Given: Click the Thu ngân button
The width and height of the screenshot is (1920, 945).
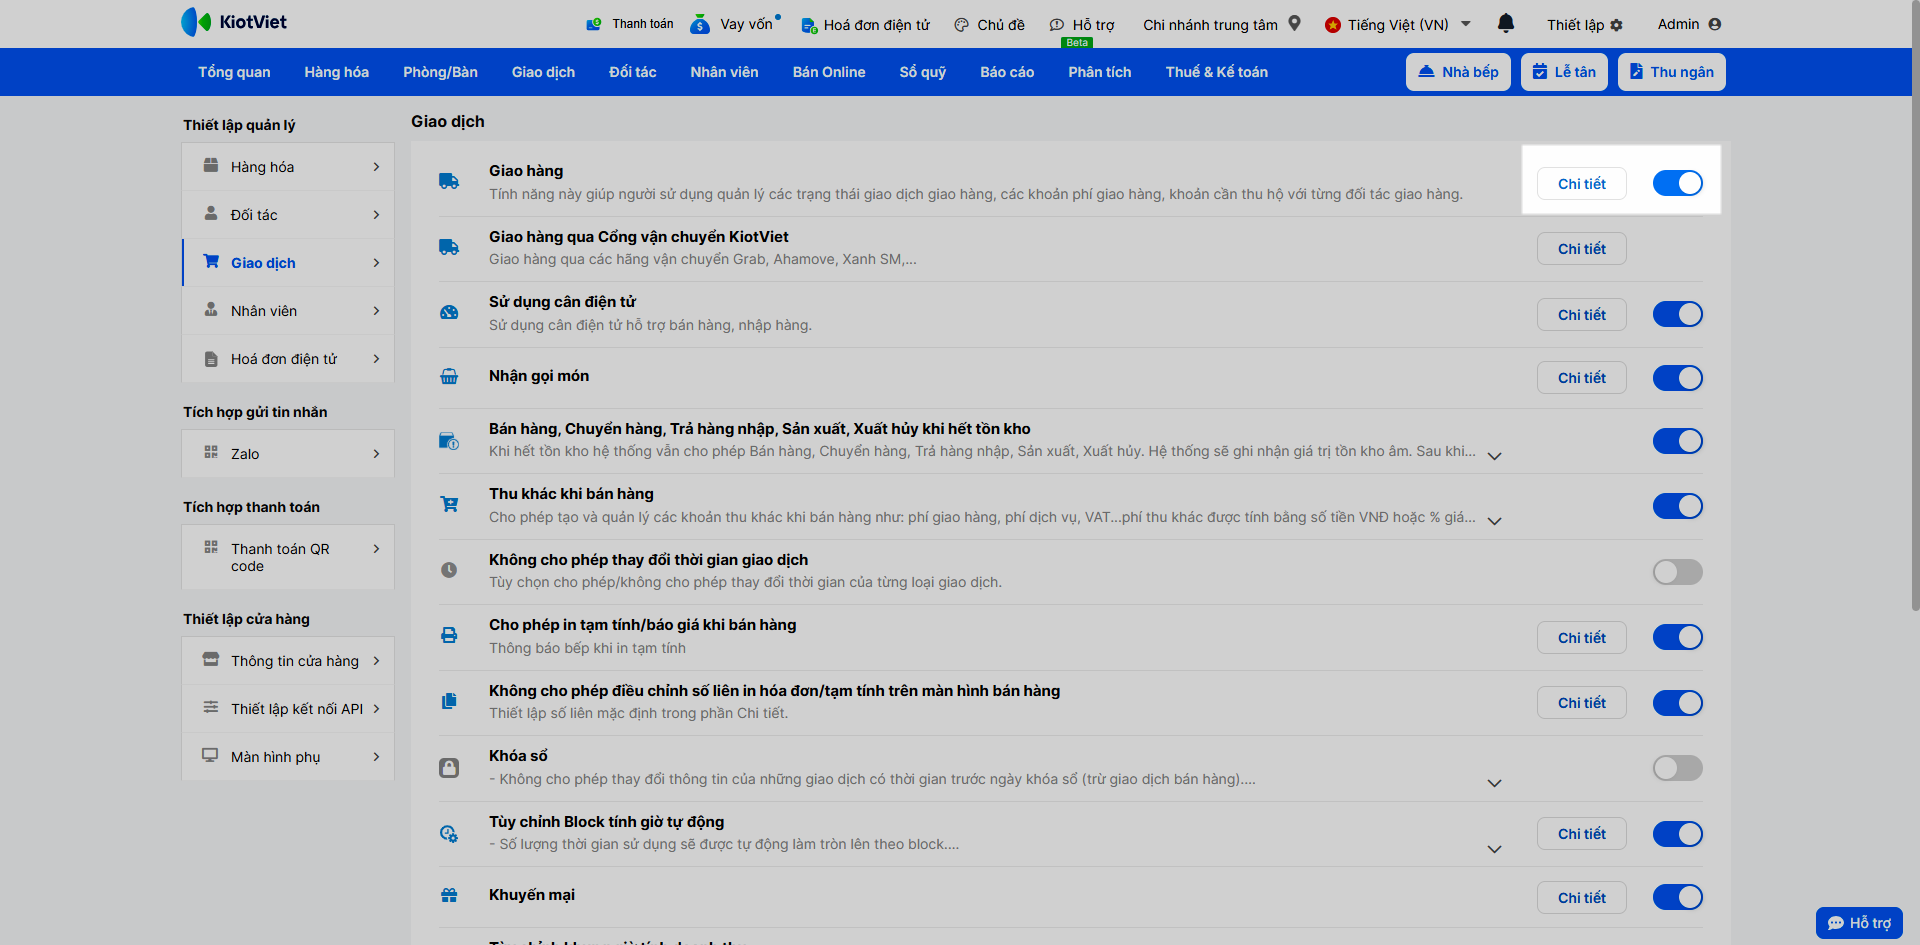Looking at the screenshot, I should pos(1671,72).
